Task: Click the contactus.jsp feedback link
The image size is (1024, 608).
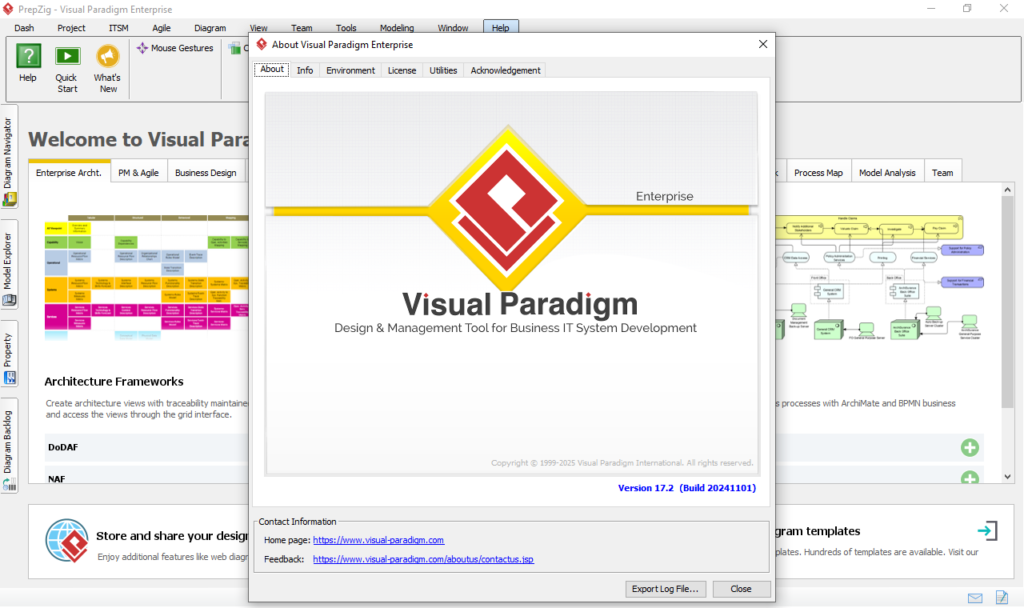Action: [x=423, y=559]
